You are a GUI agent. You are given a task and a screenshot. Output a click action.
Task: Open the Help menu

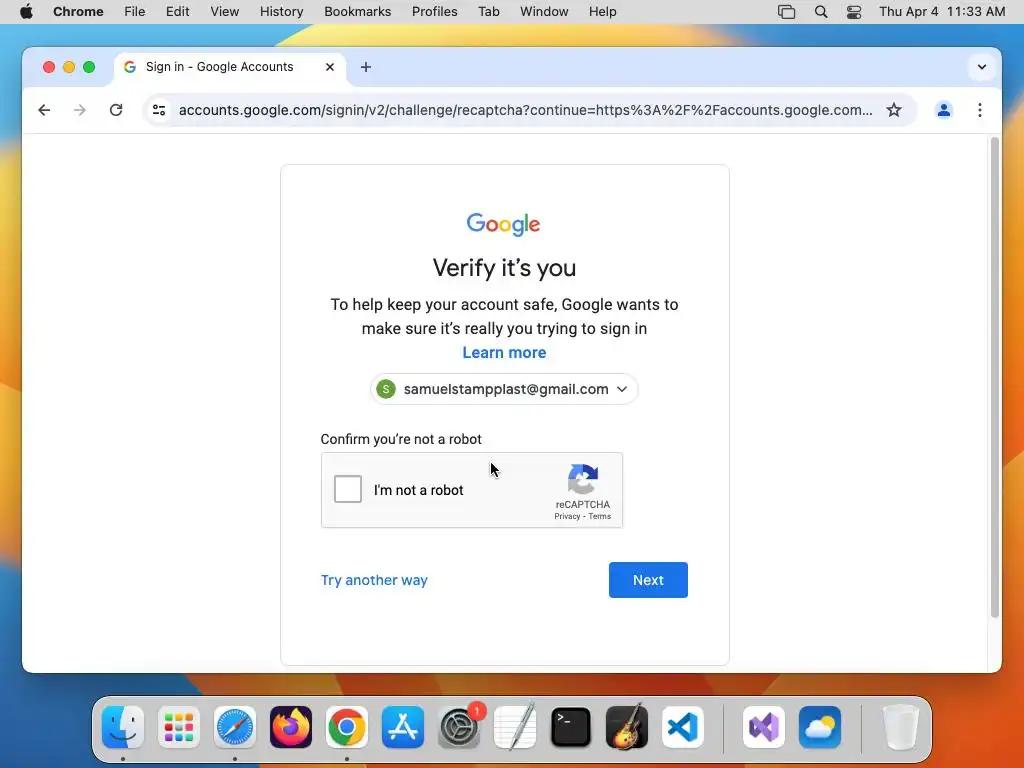click(x=602, y=12)
